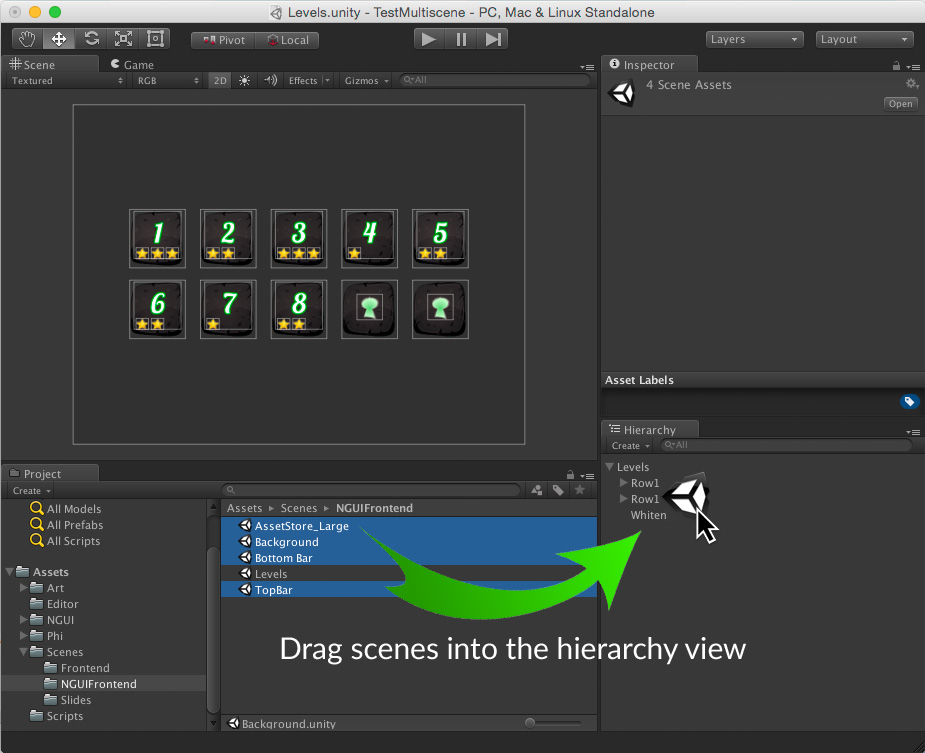Image resolution: width=925 pixels, height=753 pixels.
Task: Open the Layout dropdown
Action: click(864, 40)
